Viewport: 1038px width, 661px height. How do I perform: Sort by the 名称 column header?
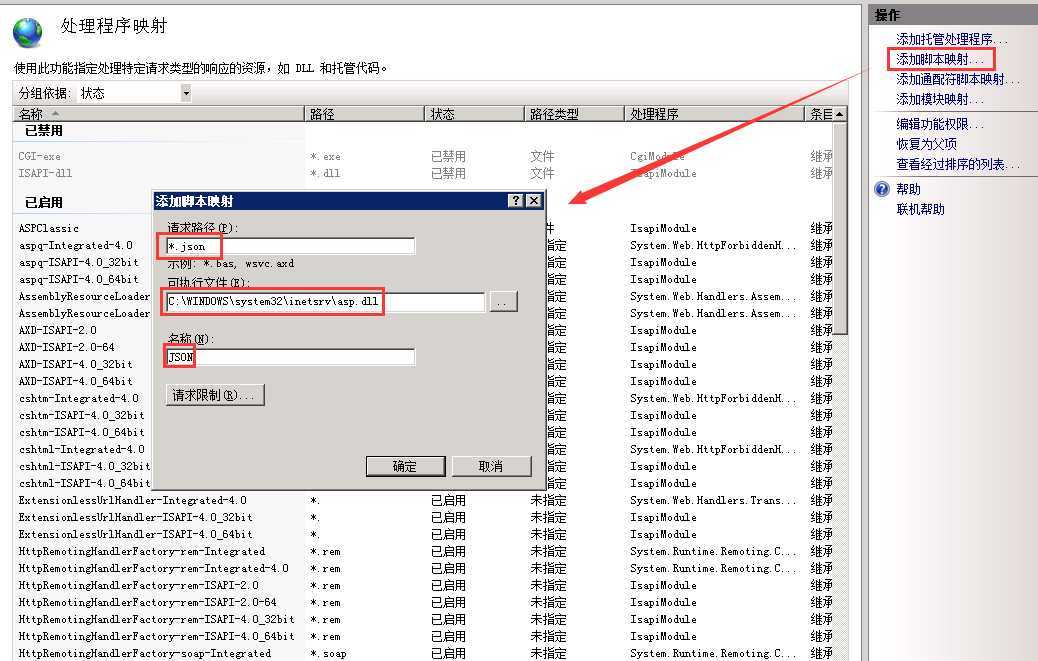[158, 114]
